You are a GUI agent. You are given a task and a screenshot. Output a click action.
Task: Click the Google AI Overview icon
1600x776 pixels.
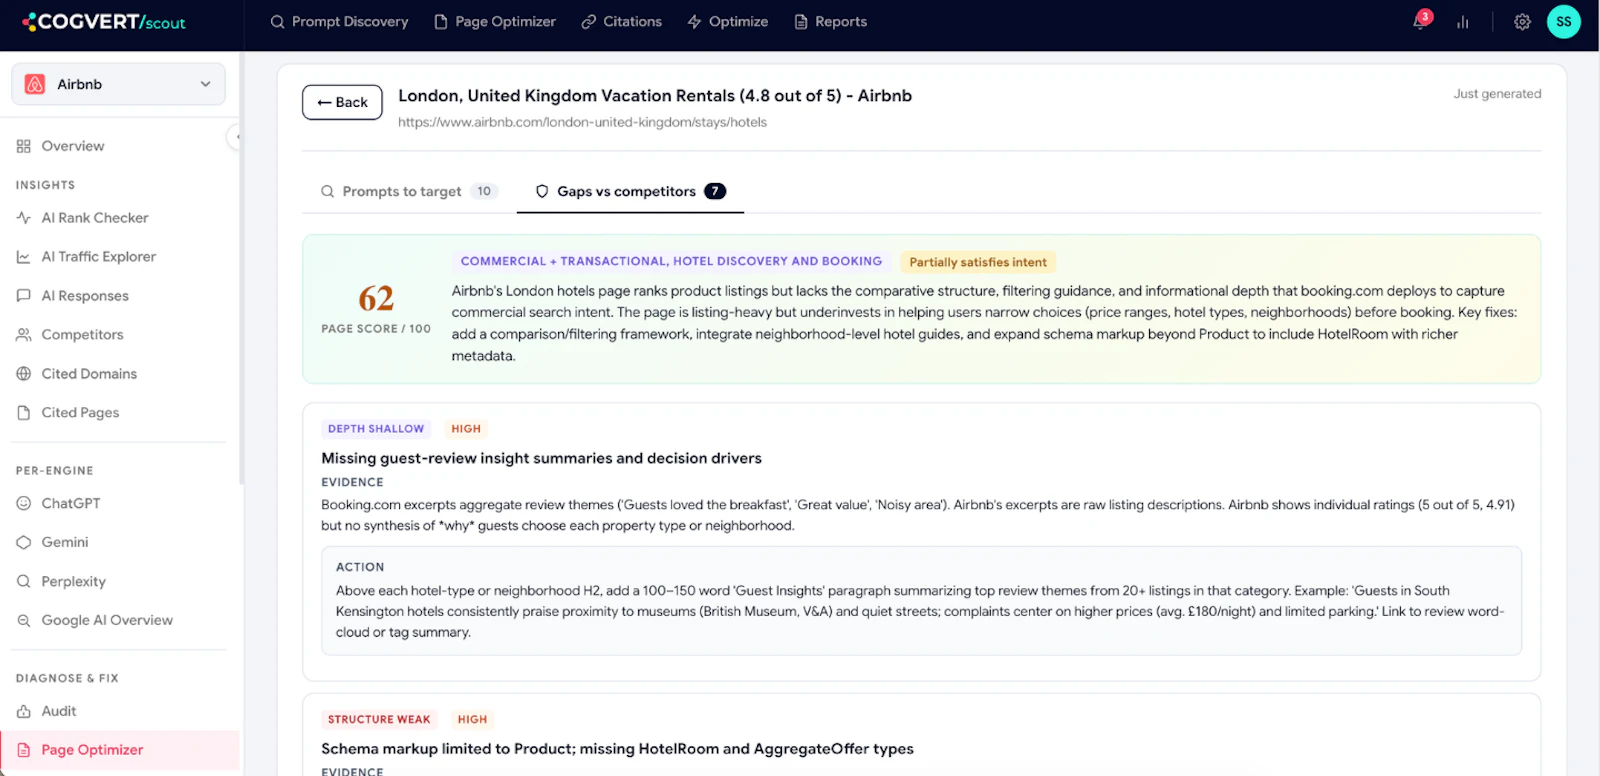pos(24,621)
